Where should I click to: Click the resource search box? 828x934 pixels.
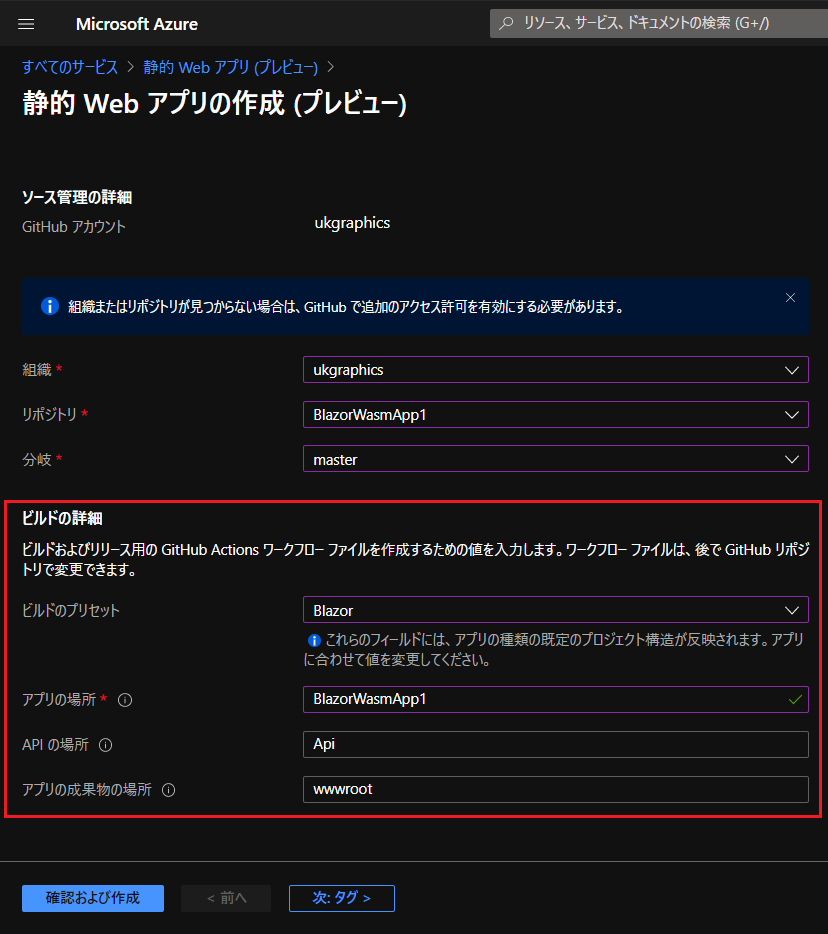tap(659, 23)
